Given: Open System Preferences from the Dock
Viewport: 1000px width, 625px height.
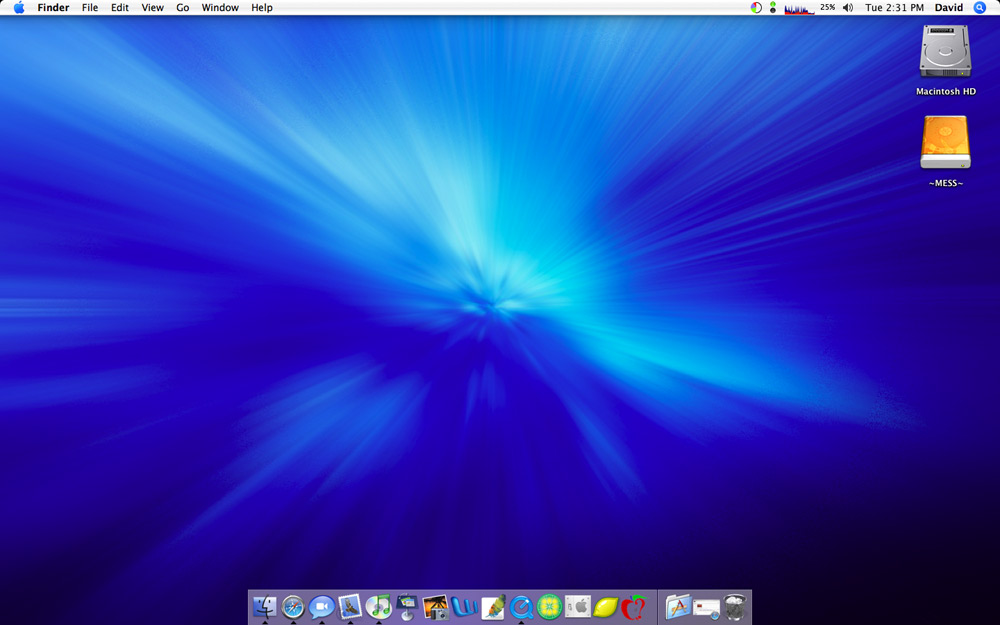Looking at the screenshot, I should pyautogui.click(x=578, y=607).
